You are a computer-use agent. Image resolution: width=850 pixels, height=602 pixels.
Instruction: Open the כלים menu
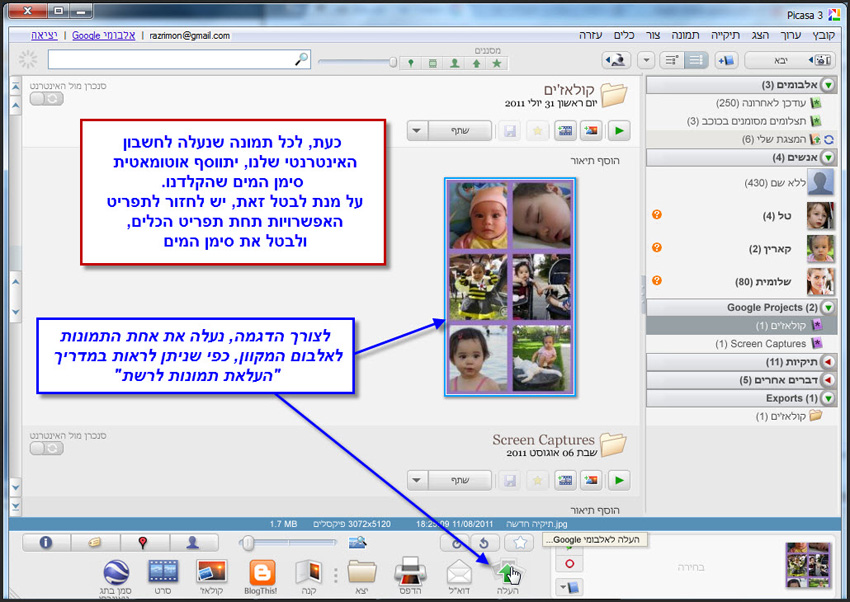pos(624,35)
